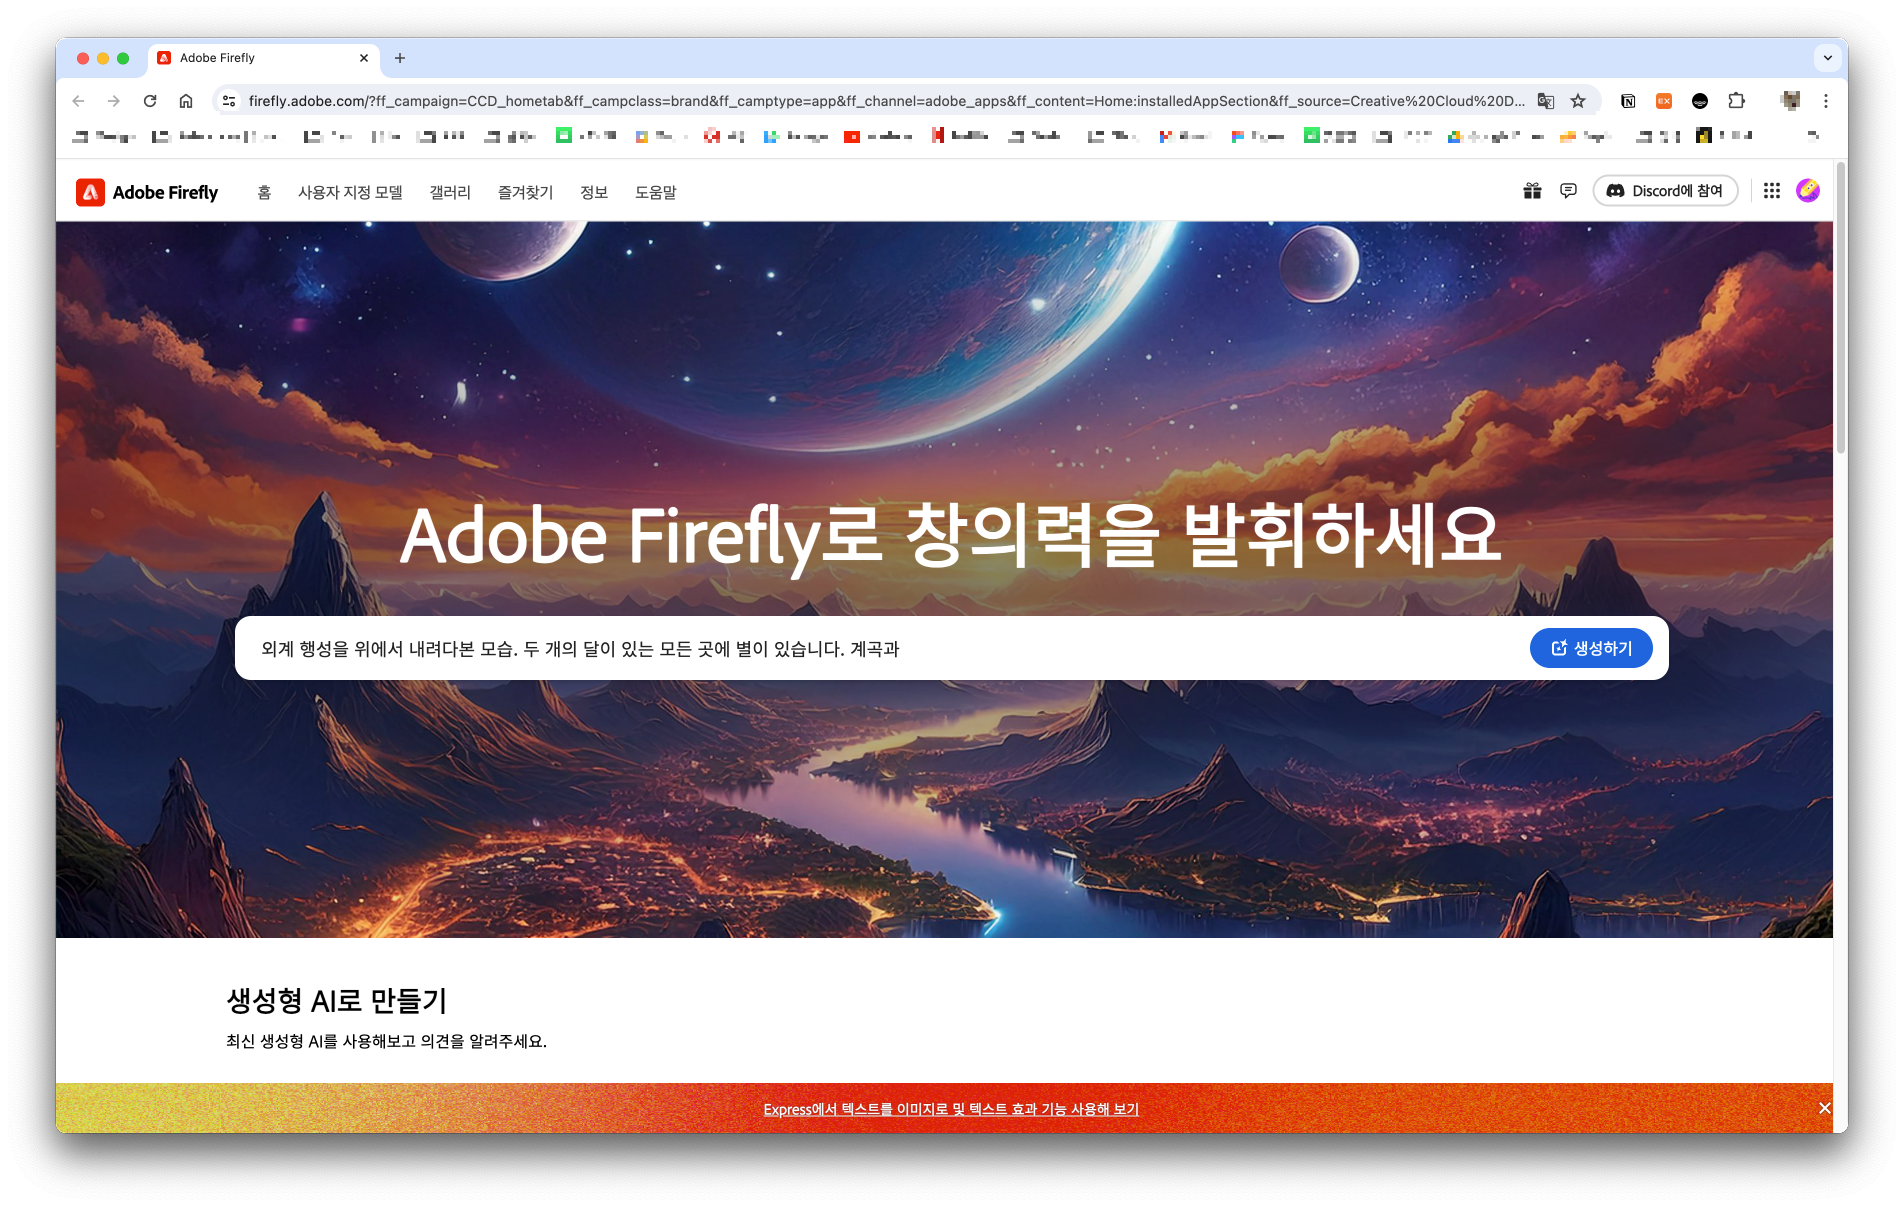Viewport: 1904px width, 1207px height.
Task: Open 갤러리 navigation item
Action: [x=450, y=192]
